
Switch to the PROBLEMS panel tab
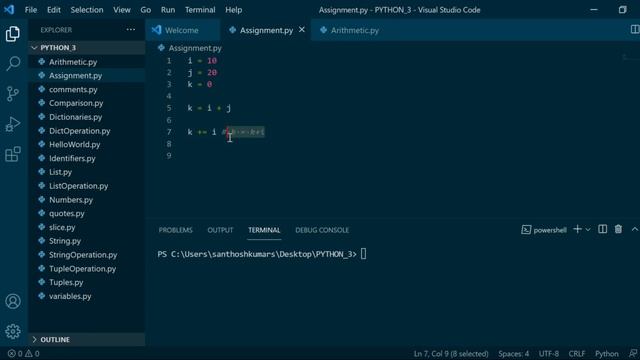click(x=176, y=230)
